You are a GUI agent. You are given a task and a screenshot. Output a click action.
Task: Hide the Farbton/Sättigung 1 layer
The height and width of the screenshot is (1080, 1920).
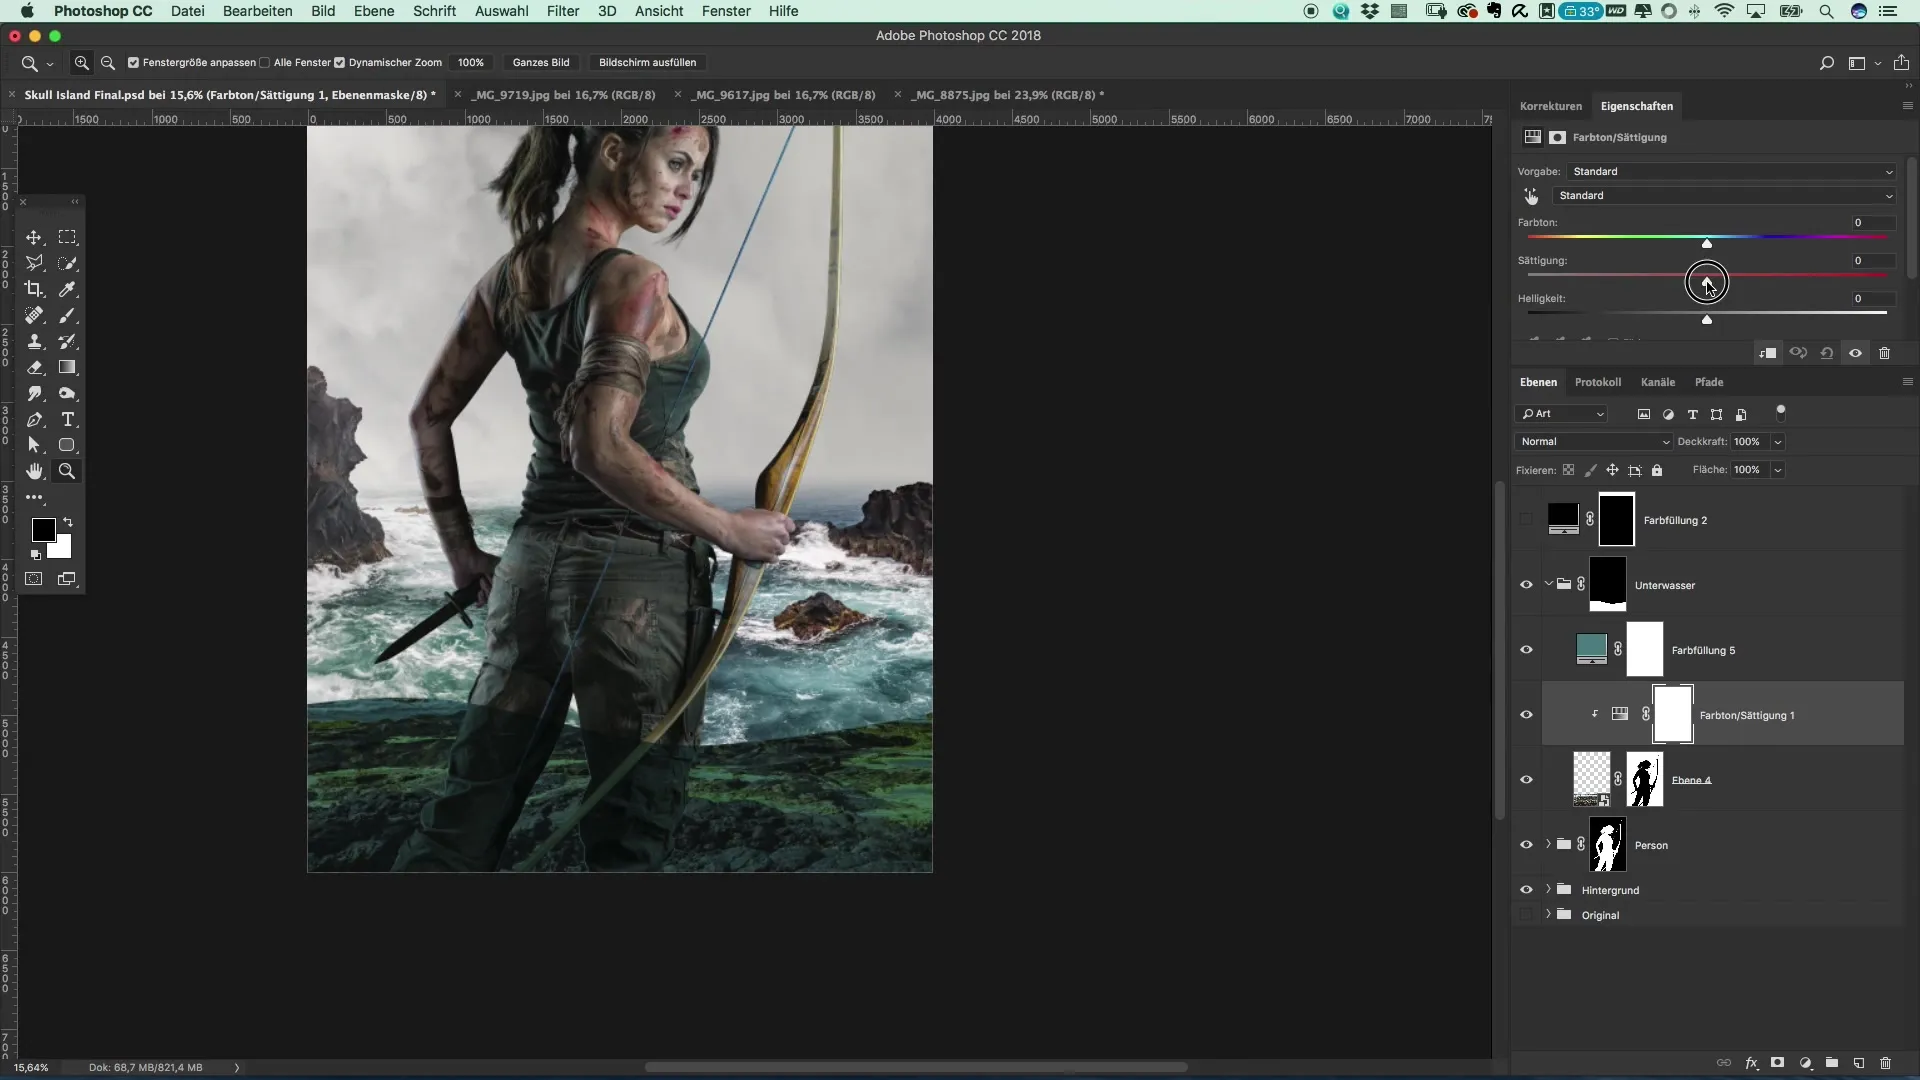tap(1526, 715)
